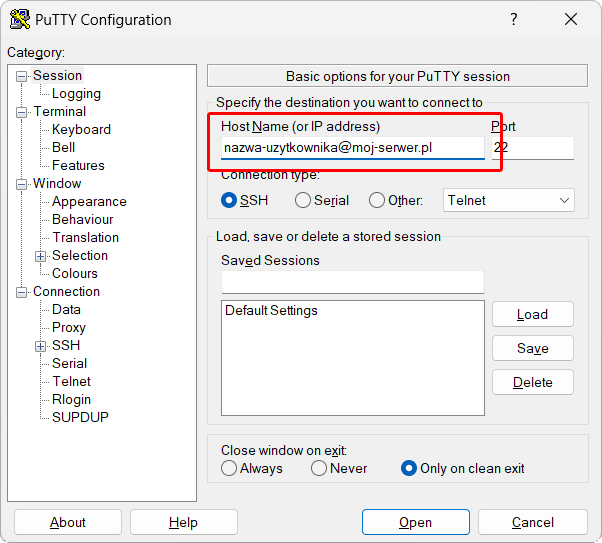
Task: Click the Host Name input field
Action: click(352, 148)
